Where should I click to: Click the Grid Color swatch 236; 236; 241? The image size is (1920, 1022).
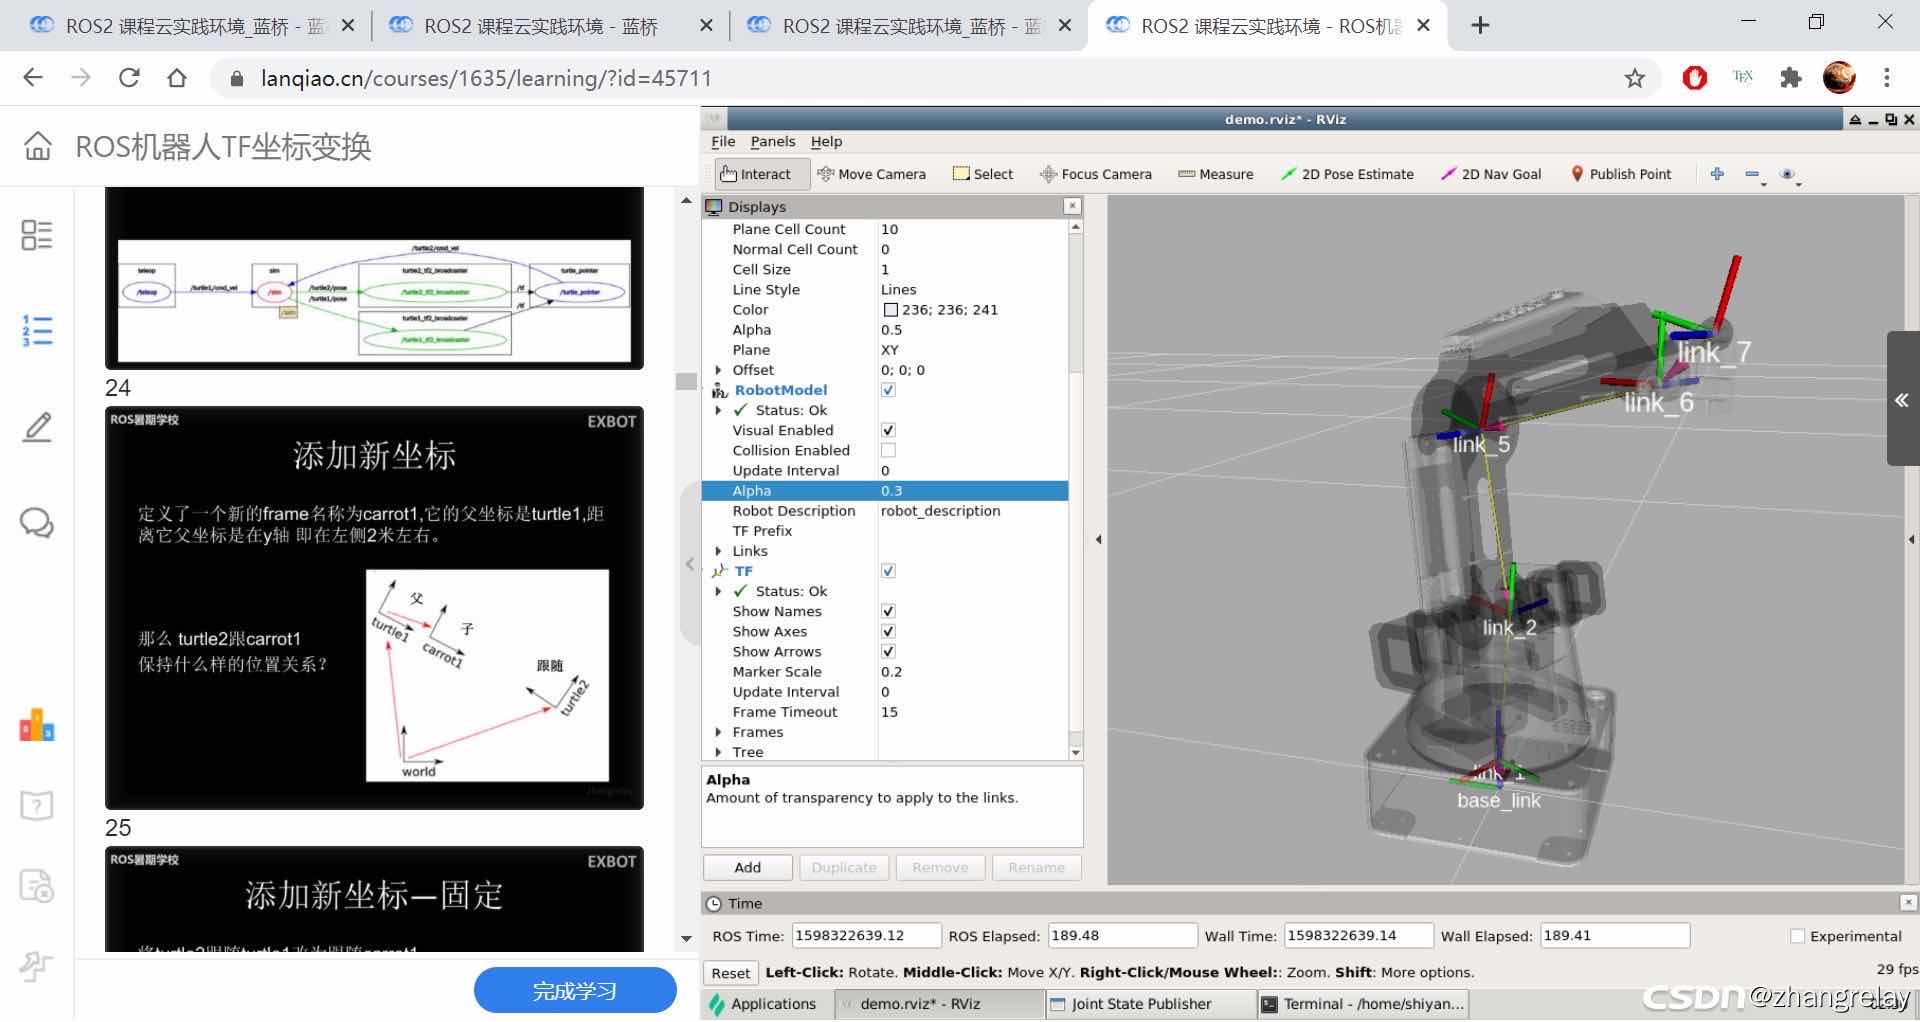pos(890,310)
